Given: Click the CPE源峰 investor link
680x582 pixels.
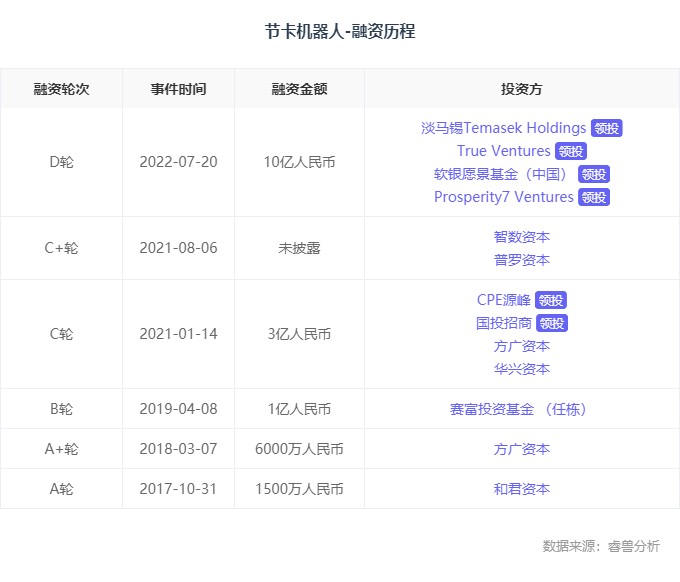Looking at the screenshot, I should tap(504, 300).
